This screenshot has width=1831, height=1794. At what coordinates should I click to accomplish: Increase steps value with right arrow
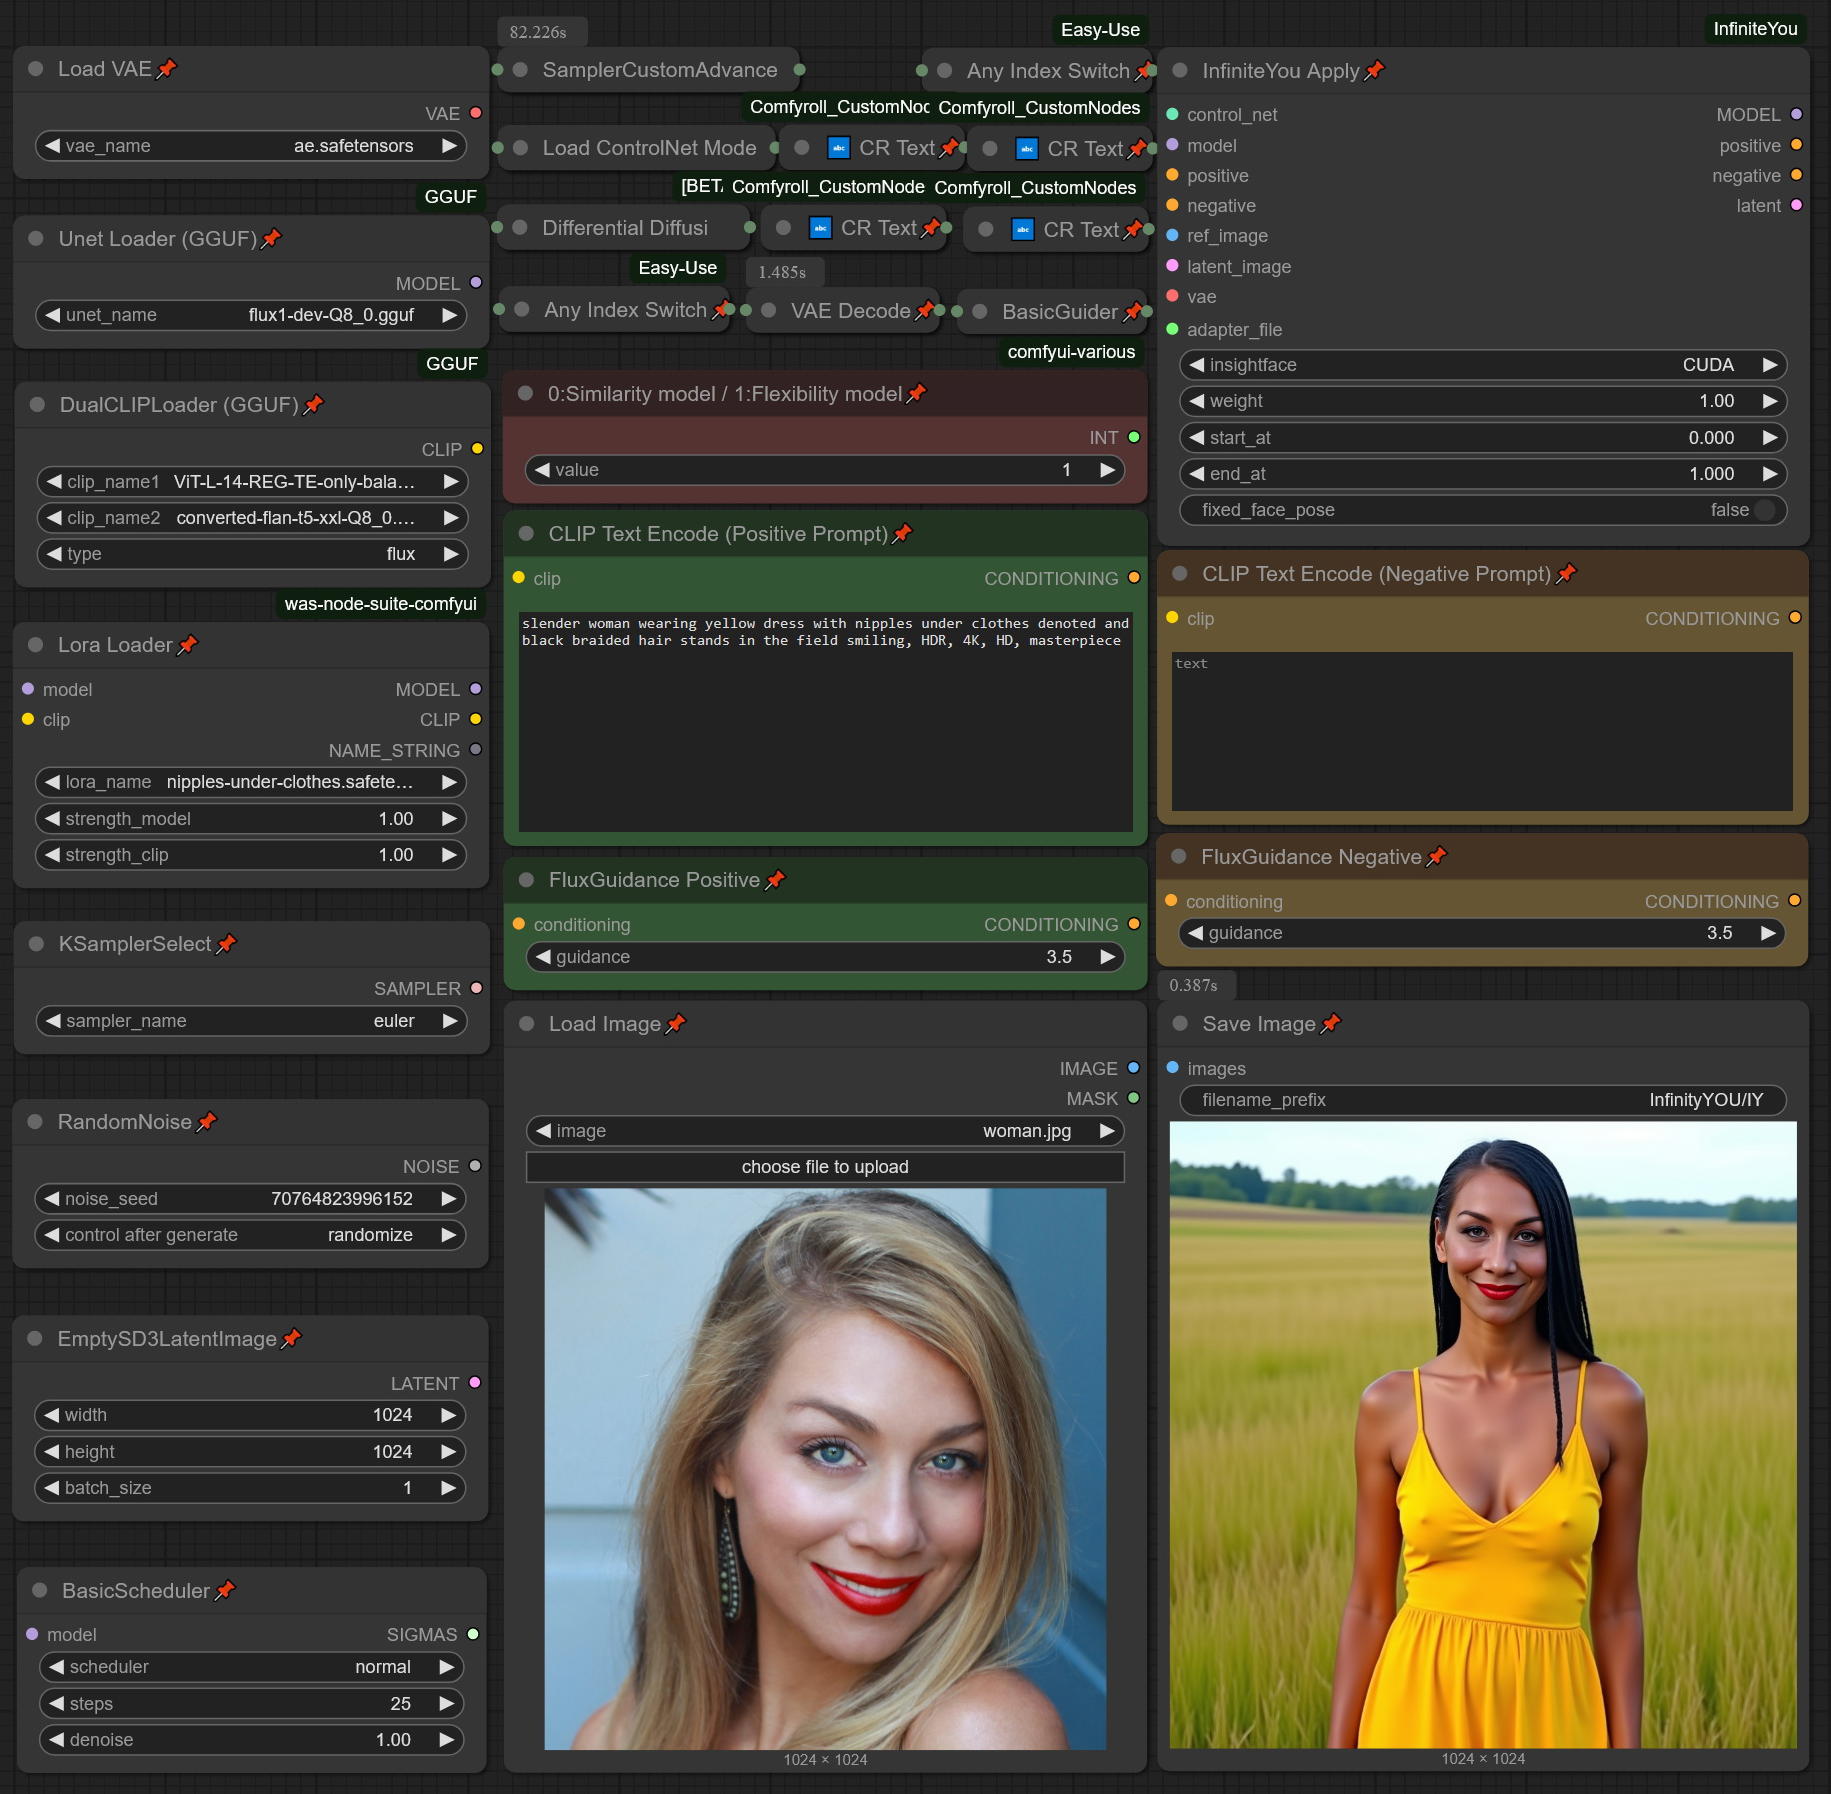[447, 1703]
